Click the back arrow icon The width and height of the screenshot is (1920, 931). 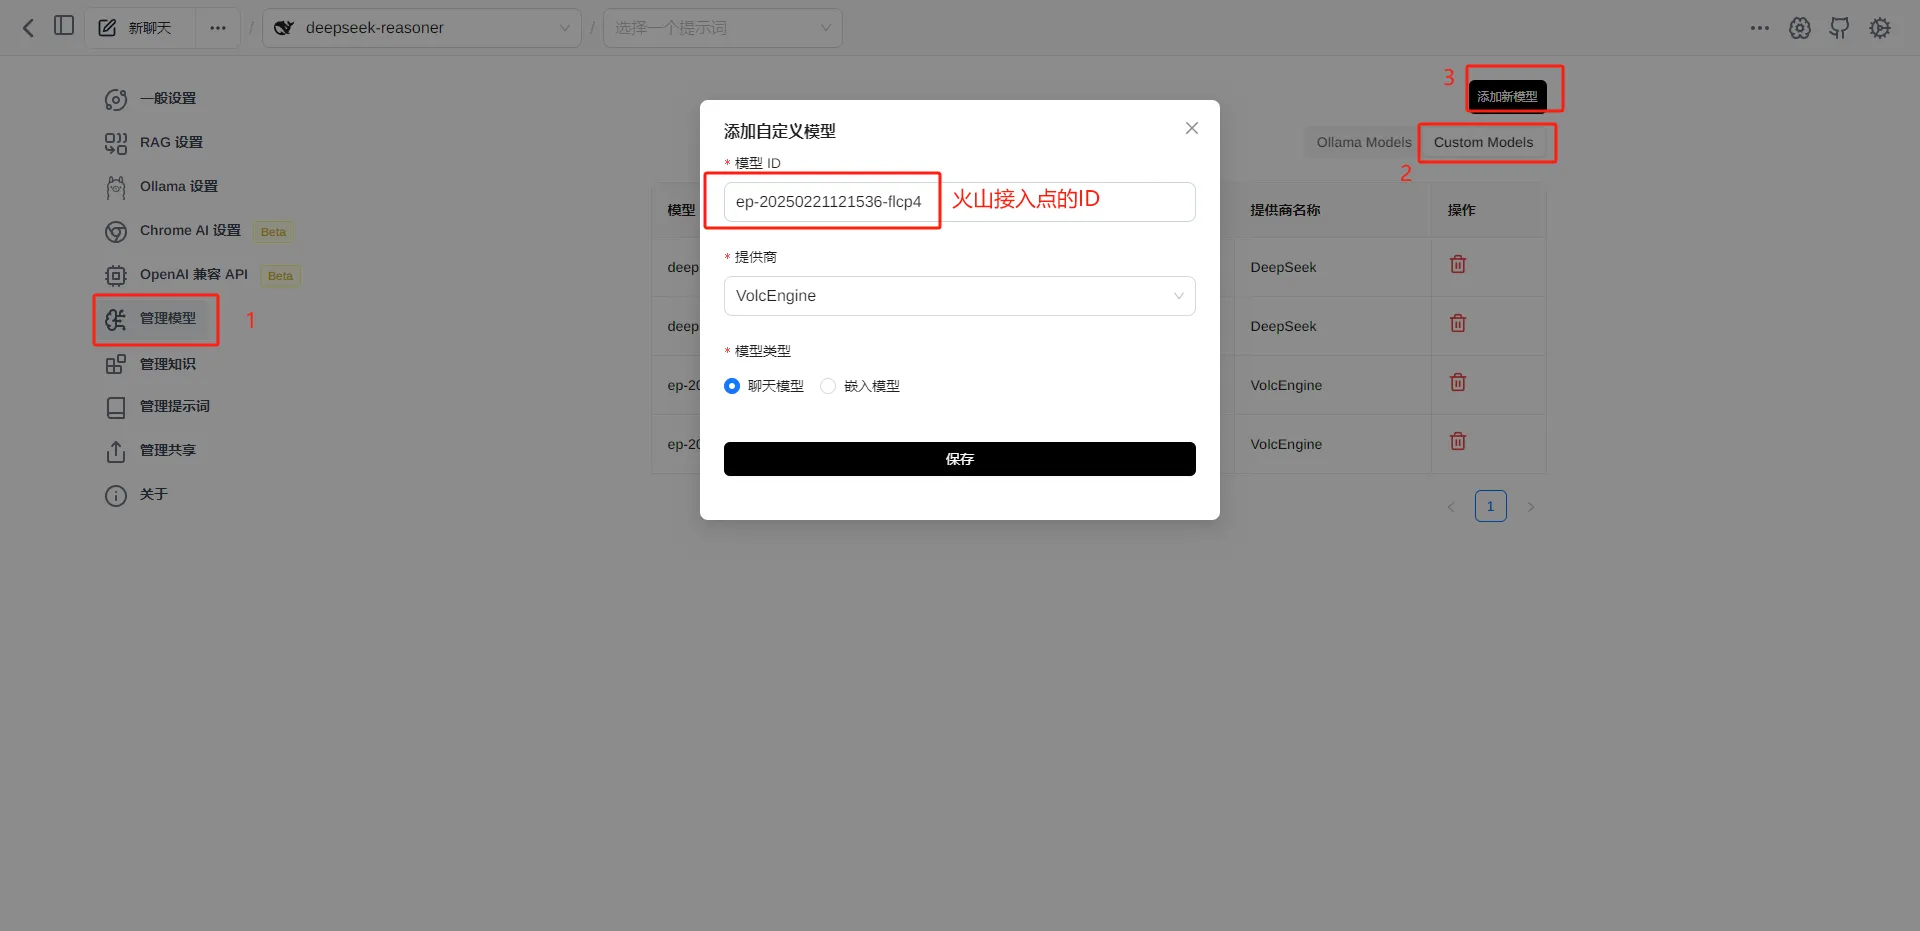click(28, 28)
